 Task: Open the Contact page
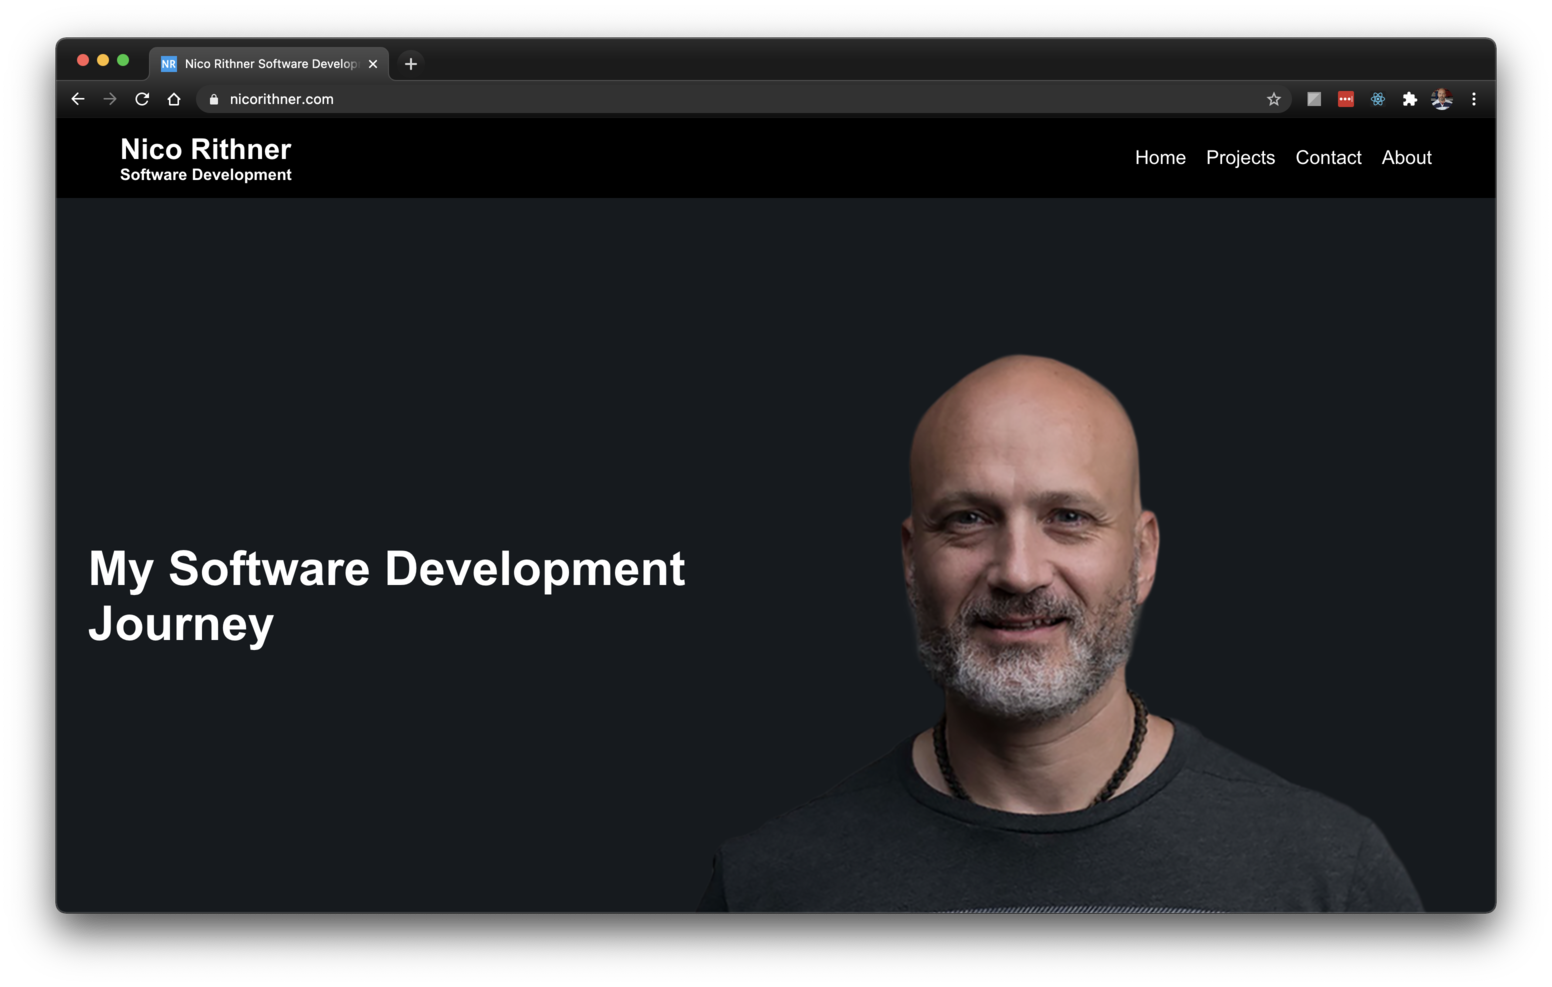(1328, 157)
